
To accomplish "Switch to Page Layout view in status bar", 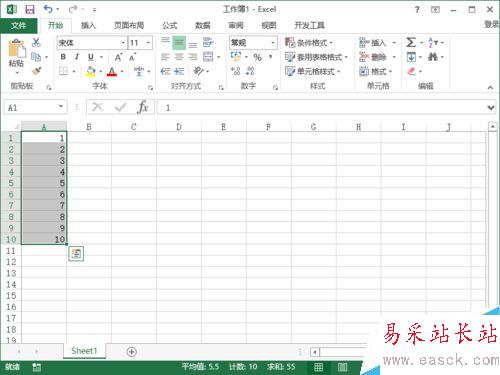I will (342, 367).
